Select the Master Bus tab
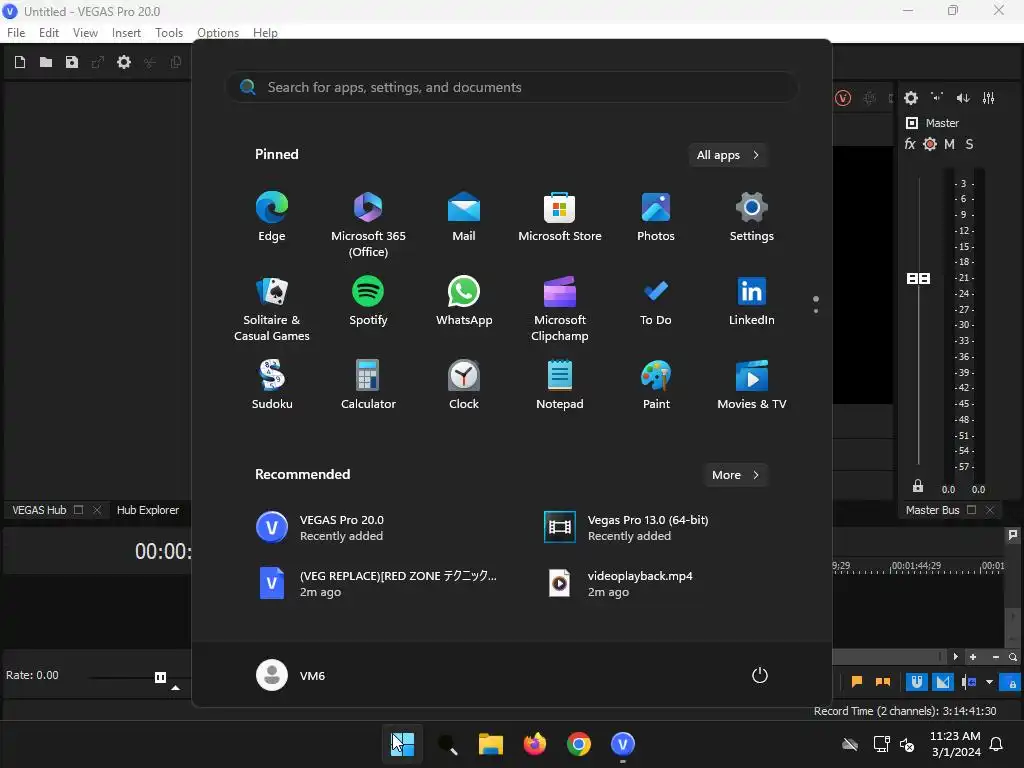The image size is (1024, 768). 933,510
